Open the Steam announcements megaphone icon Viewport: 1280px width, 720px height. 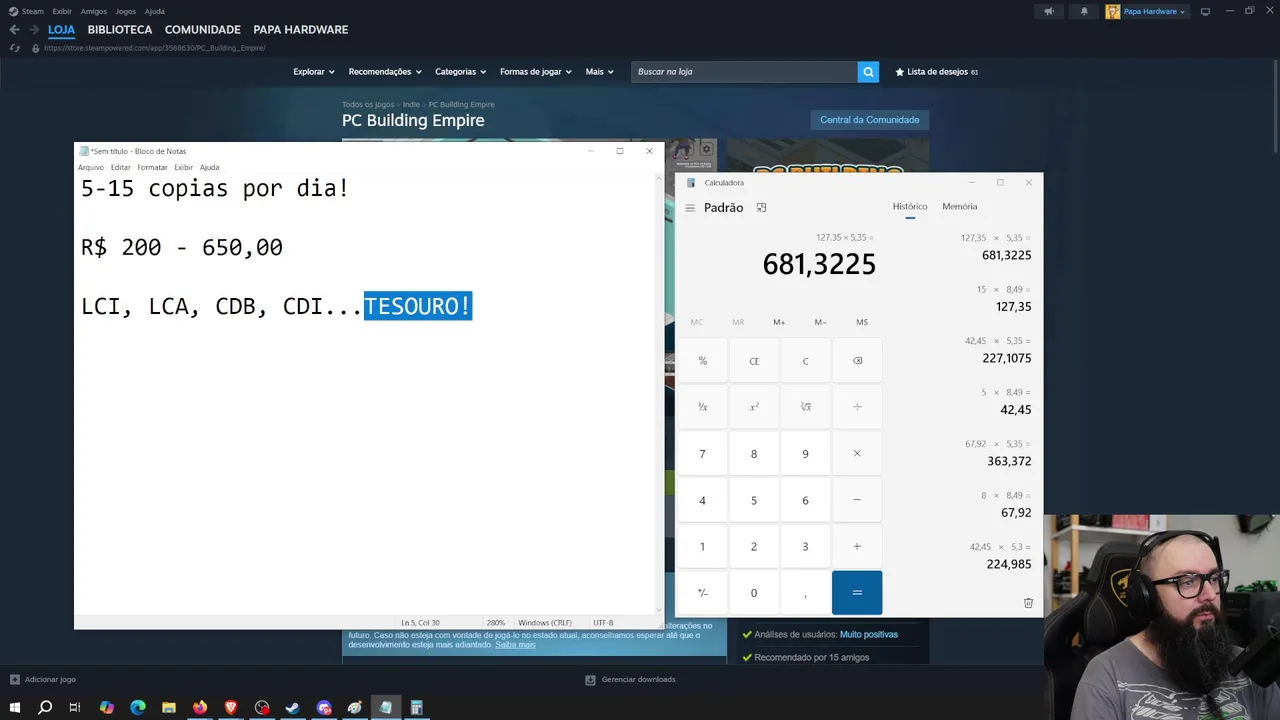1049,12
